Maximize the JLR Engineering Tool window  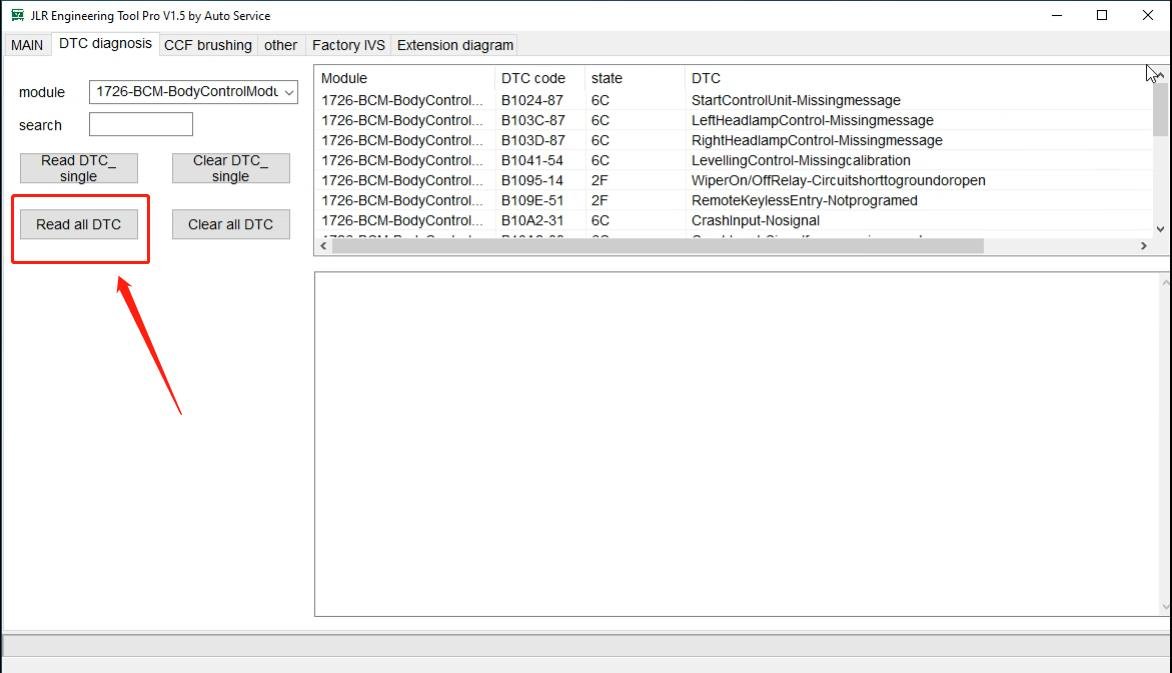pos(1102,15)
